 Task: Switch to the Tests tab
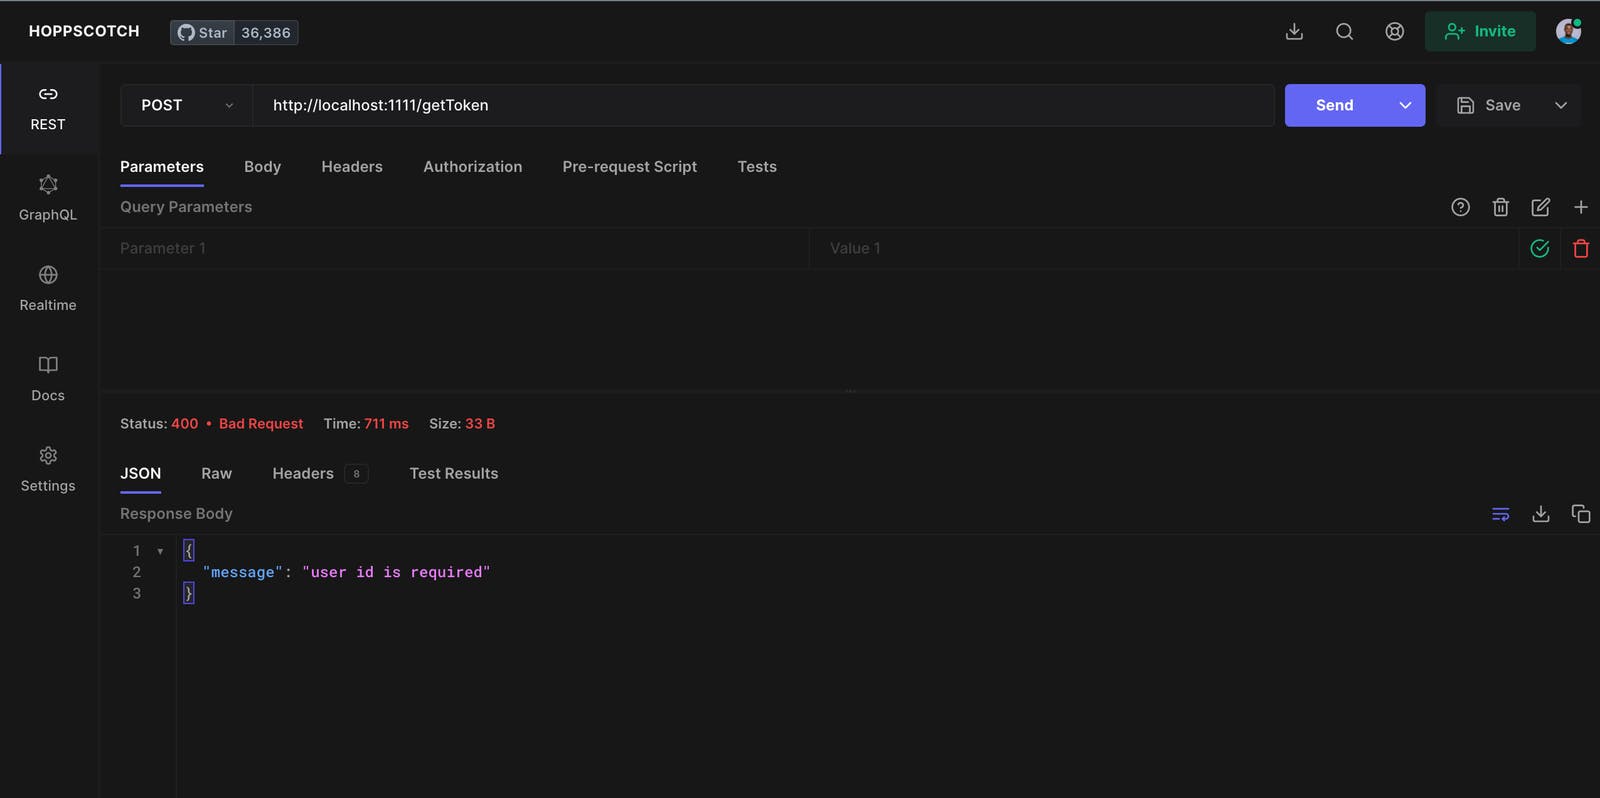click(x=757, y=167)
